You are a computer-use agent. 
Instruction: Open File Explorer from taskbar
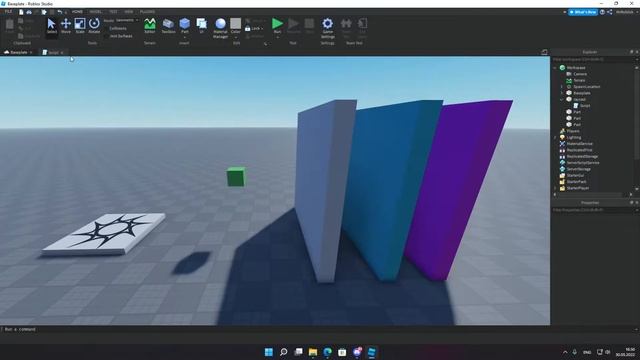[313, 352]
